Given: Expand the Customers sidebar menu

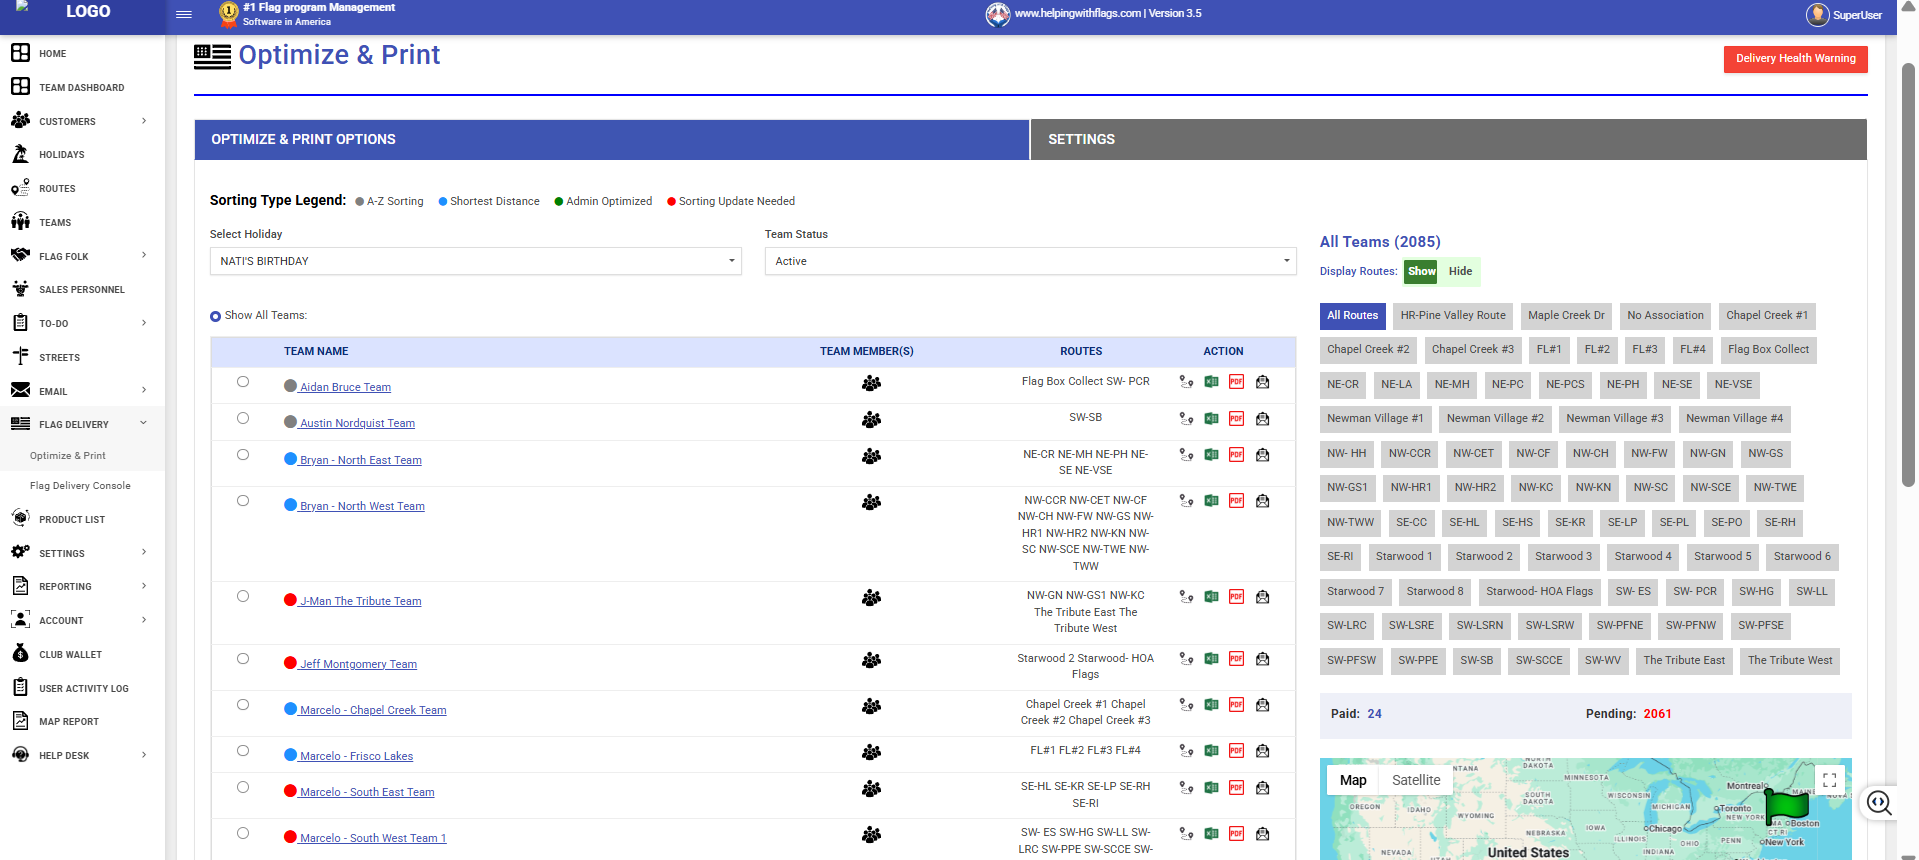Looking at the screenshot, I should click(x=82, y=121).
